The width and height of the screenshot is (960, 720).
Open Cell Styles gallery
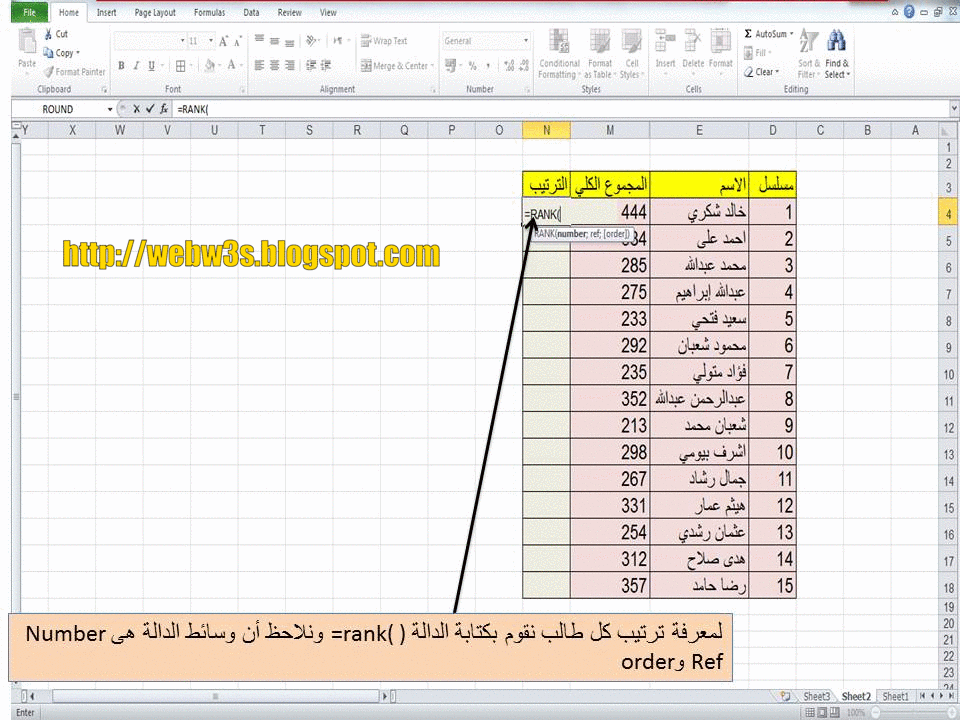coord(631,54)
